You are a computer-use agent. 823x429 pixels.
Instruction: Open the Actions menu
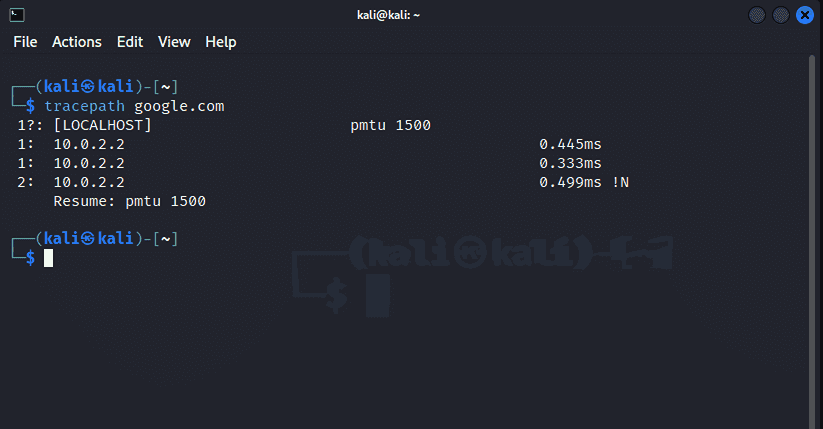point(77,42)
